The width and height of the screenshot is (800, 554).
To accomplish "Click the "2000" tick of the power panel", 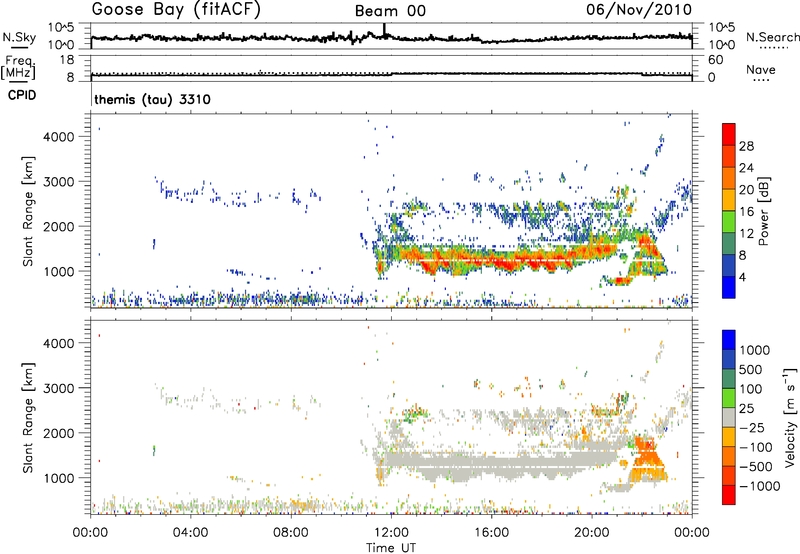I will 59,226.
